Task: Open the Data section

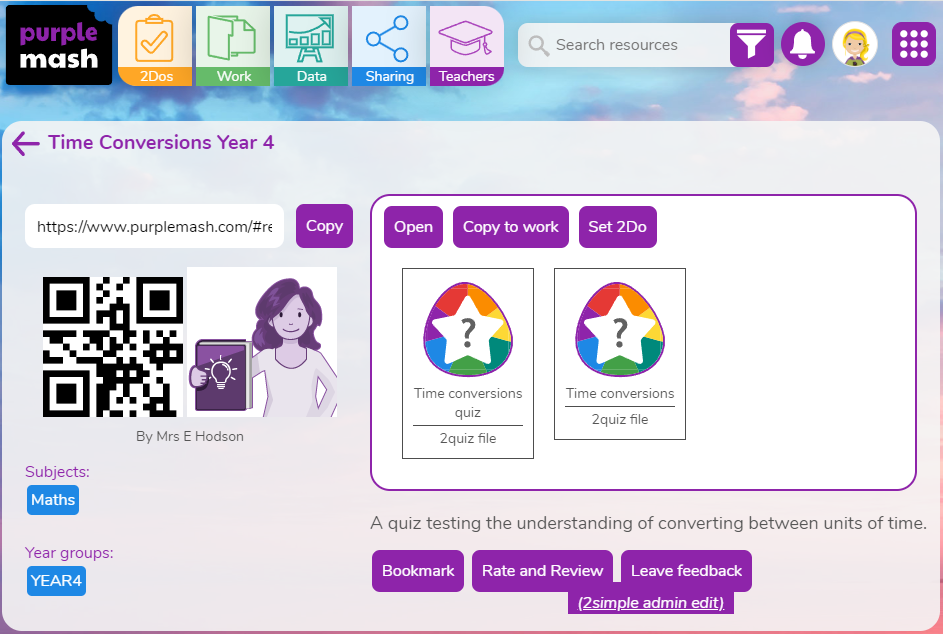Action: point(311,44)
